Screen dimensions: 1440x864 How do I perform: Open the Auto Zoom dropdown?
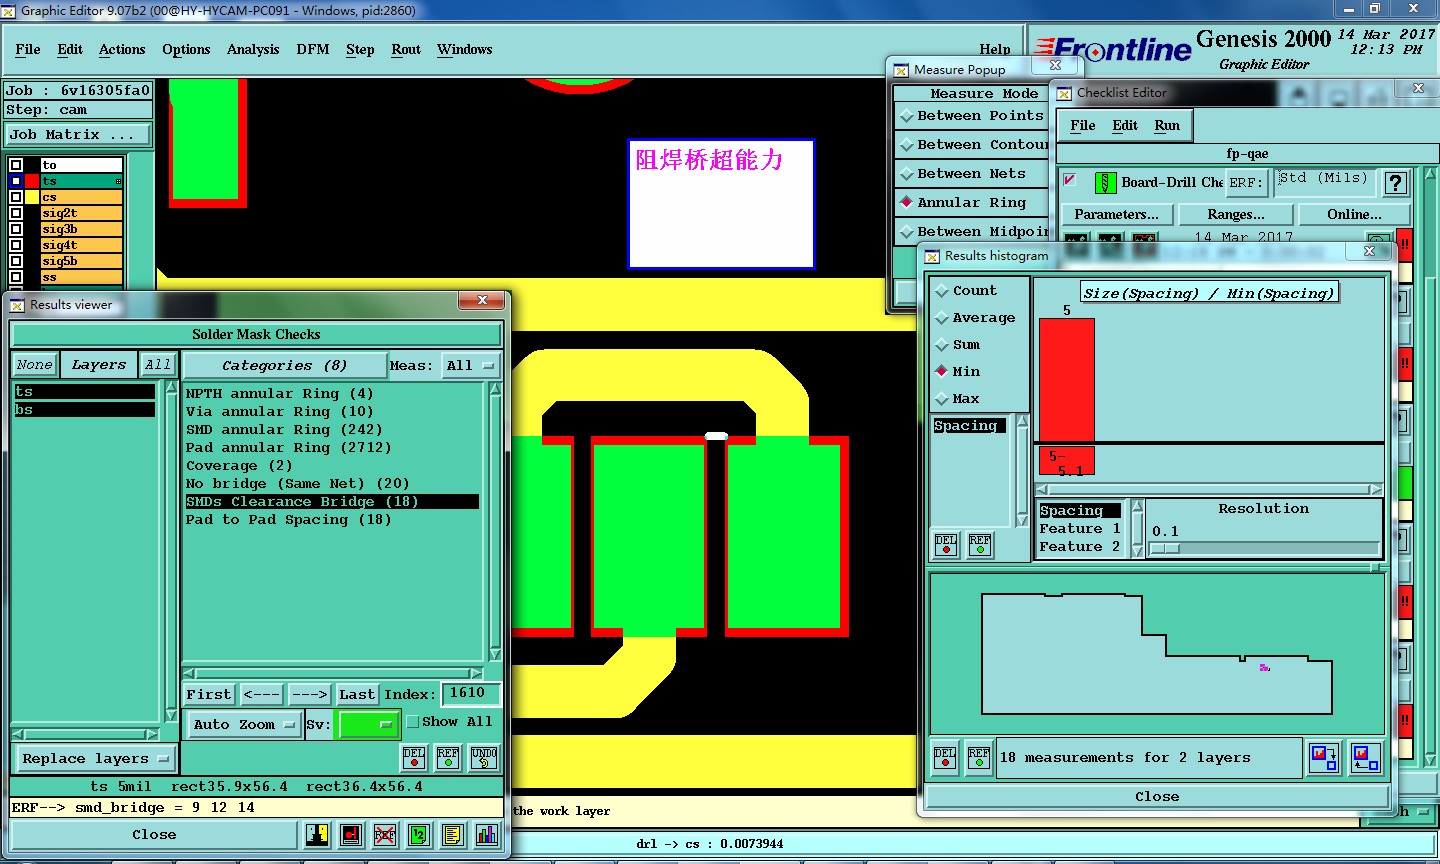point(244,725)
